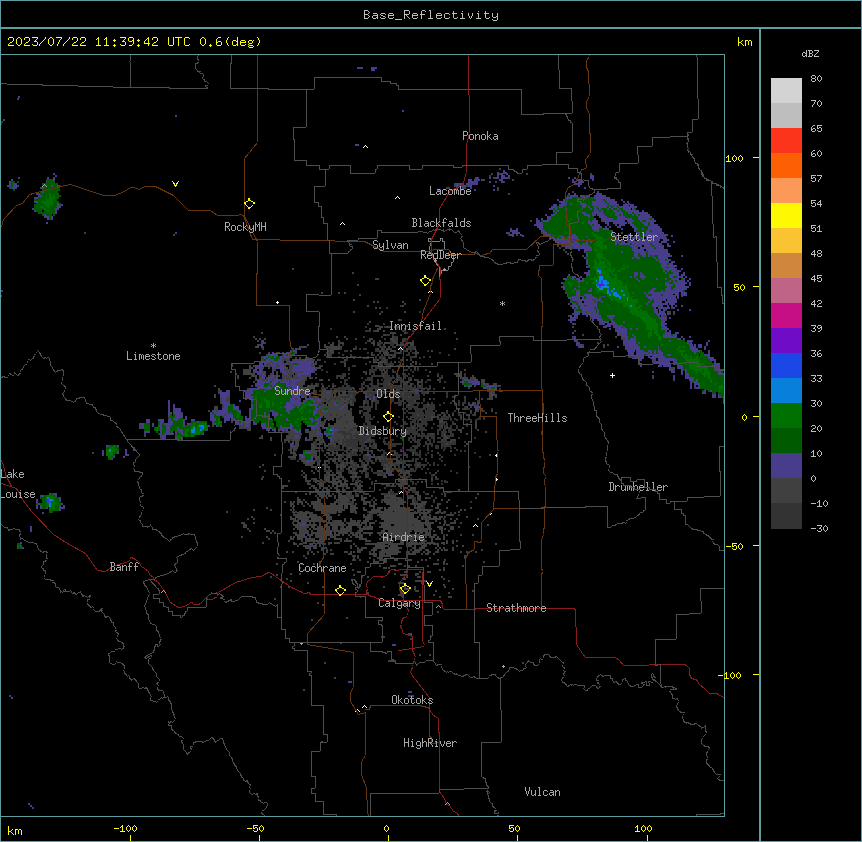Pick the bright green swatch between 30 and 20

coord(786,416)
